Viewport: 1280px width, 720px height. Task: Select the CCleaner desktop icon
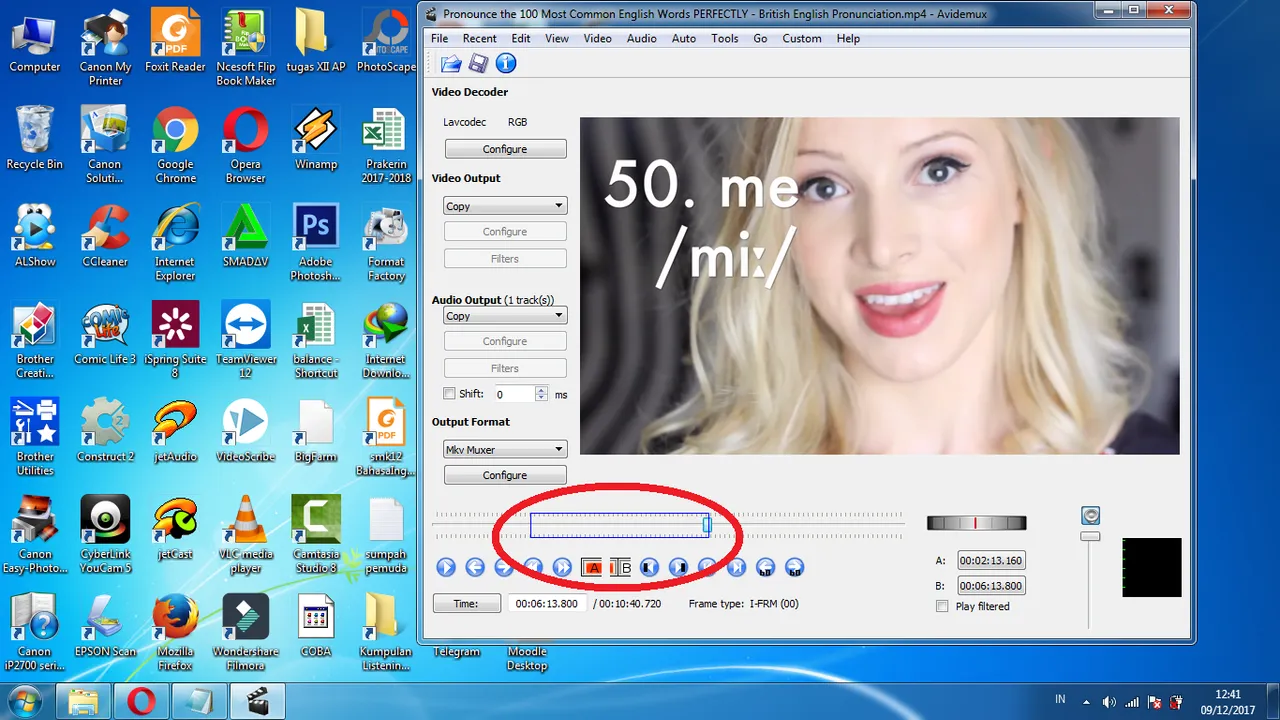(x=105, y=236)
